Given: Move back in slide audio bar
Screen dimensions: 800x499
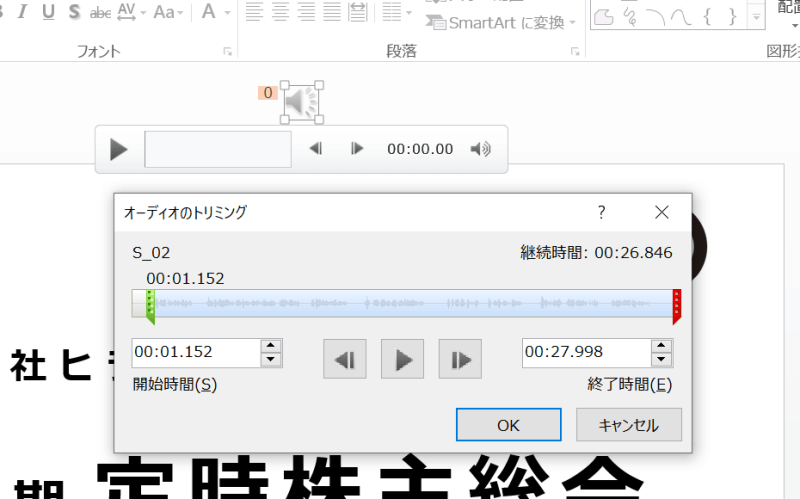Looking at the screenshot, I should pyautogui.click(x=316, y=148).
